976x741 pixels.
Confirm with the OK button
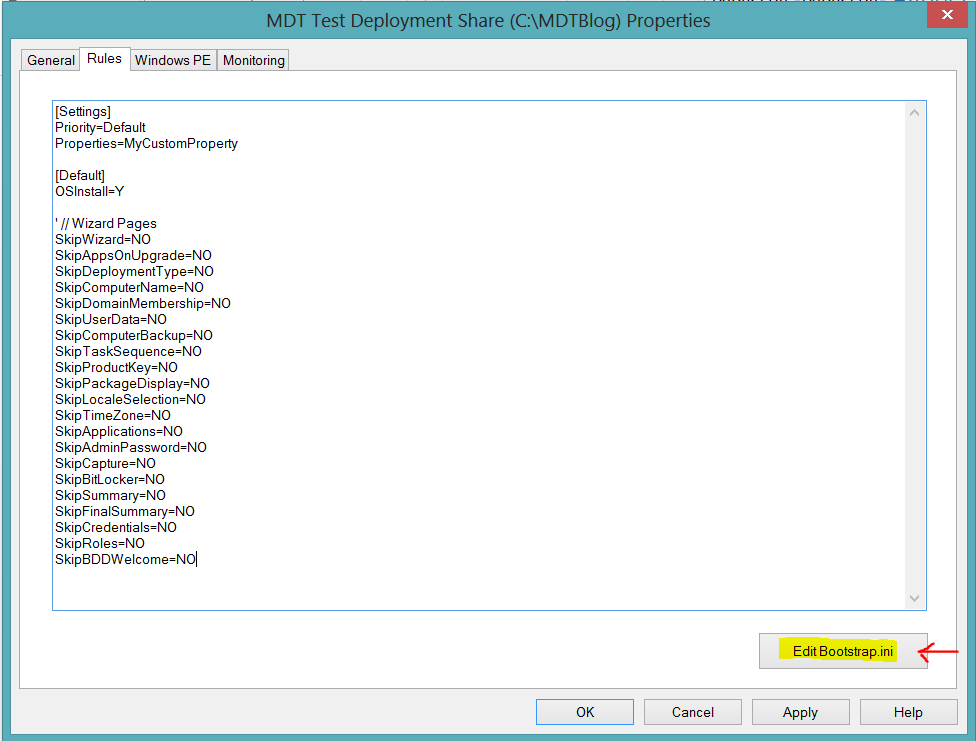point(584,712)
